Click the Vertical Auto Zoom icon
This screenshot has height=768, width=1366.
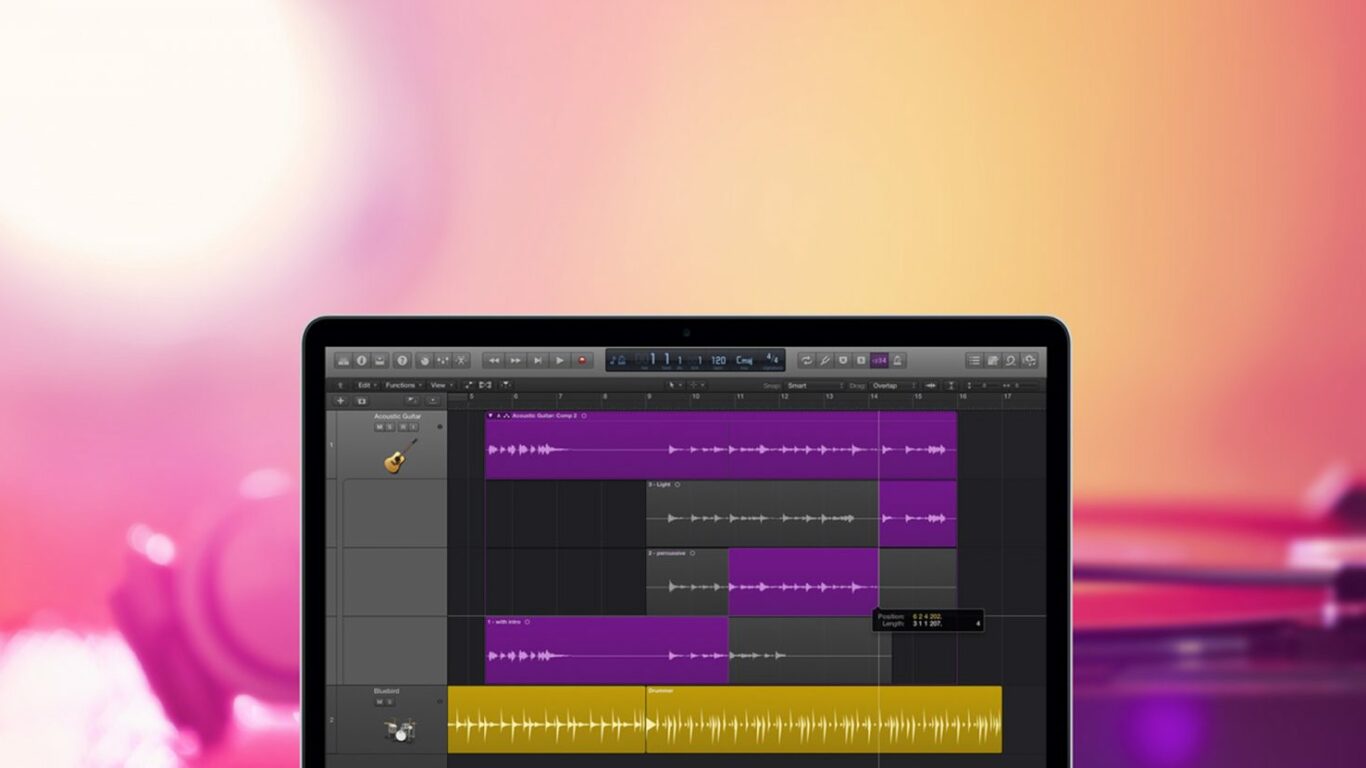click(x=951, y=385)
